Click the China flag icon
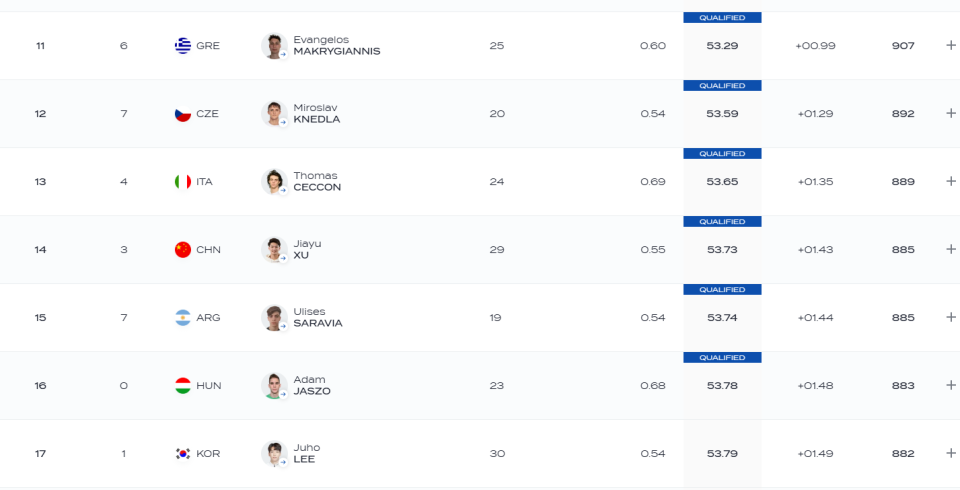960x490 pixels. 182,250
